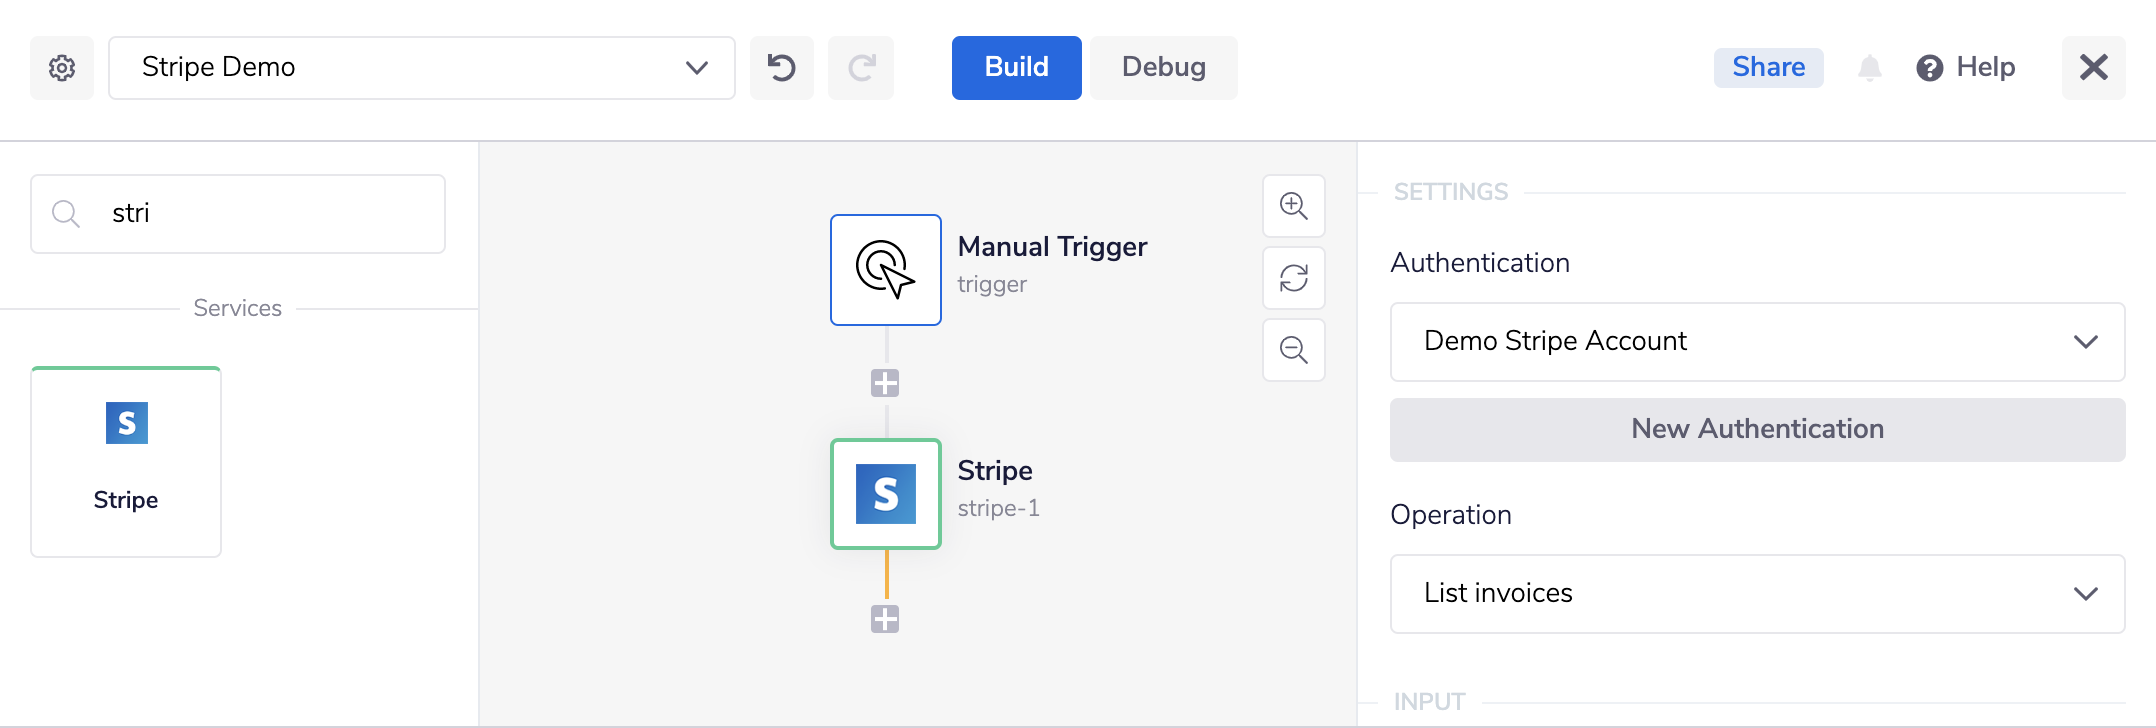Select the Stripe node on canvas
The image size is (2156, 728).
click(886, 494)
